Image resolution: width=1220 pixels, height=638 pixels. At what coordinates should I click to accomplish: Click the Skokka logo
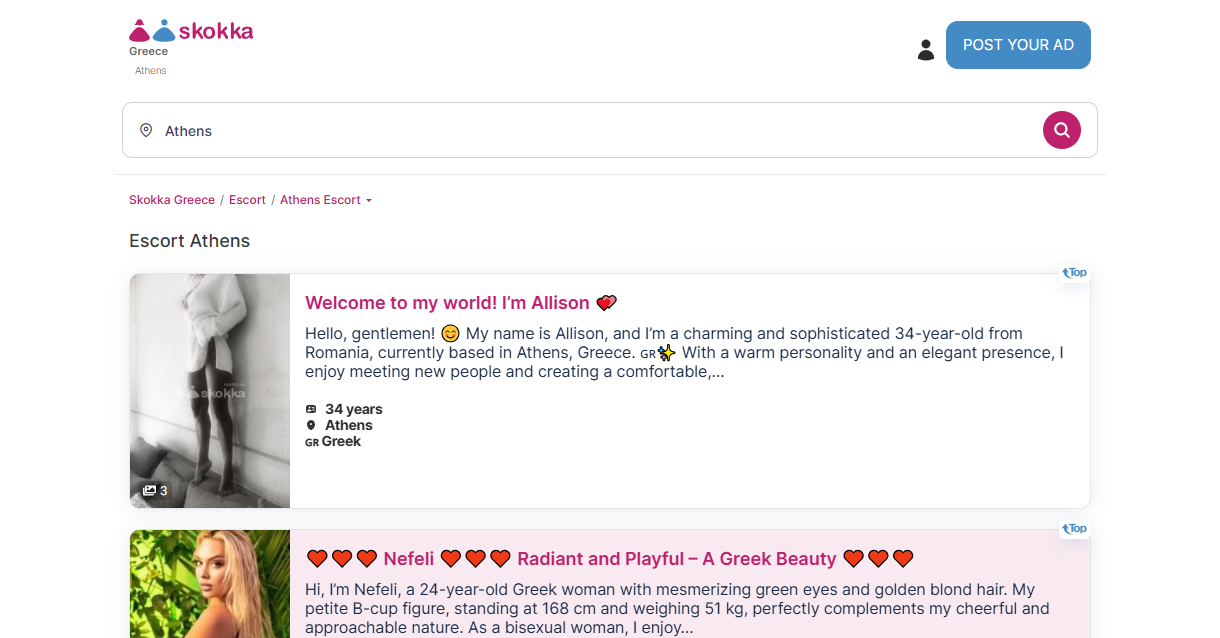click(191, 31)
